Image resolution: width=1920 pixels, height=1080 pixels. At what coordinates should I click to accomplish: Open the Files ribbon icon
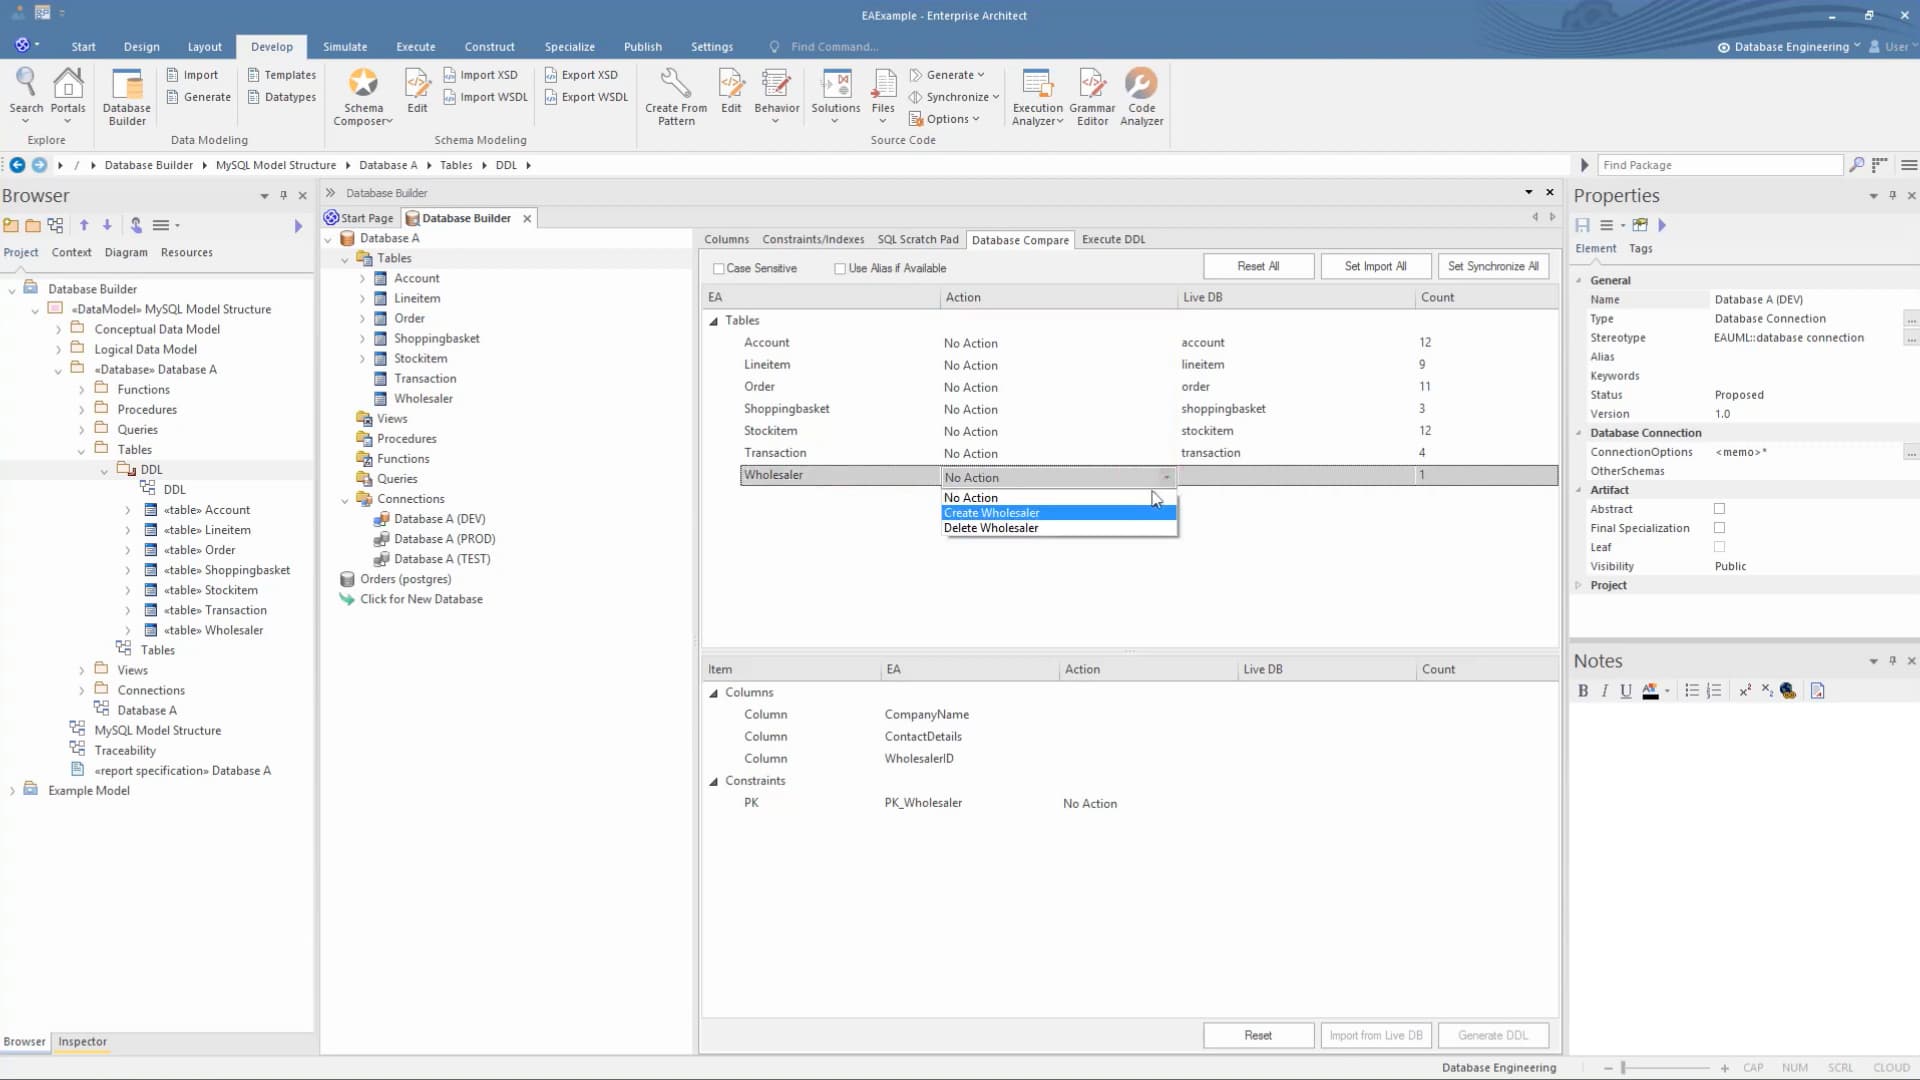click(x=883, y=96)
